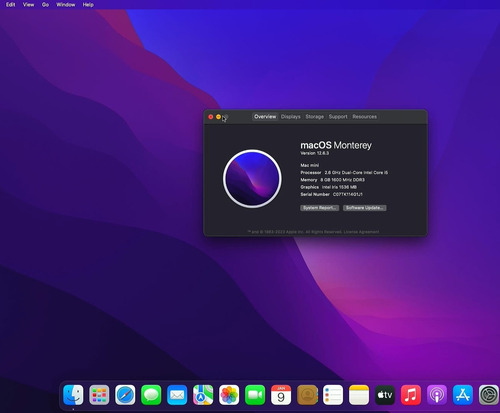
Task: Open the Go menu
Action: coord(45,5)
